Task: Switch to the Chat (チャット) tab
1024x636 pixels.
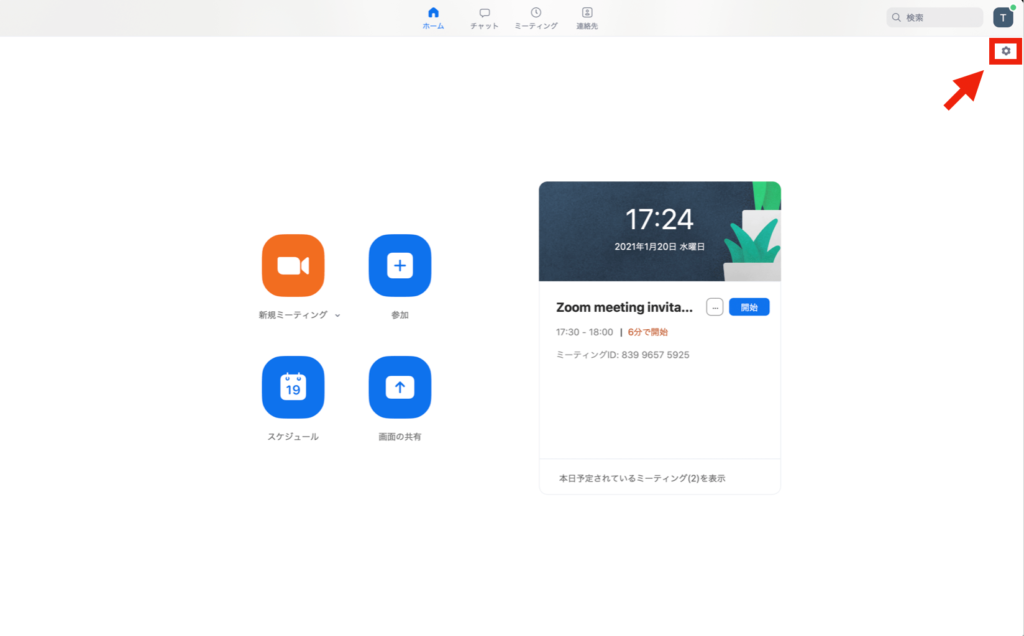Action: 484,18
